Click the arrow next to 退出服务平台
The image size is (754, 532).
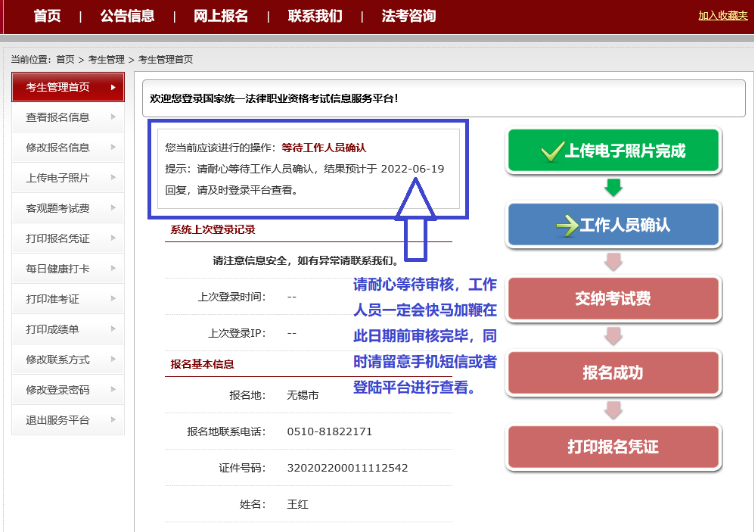(113, 420)
